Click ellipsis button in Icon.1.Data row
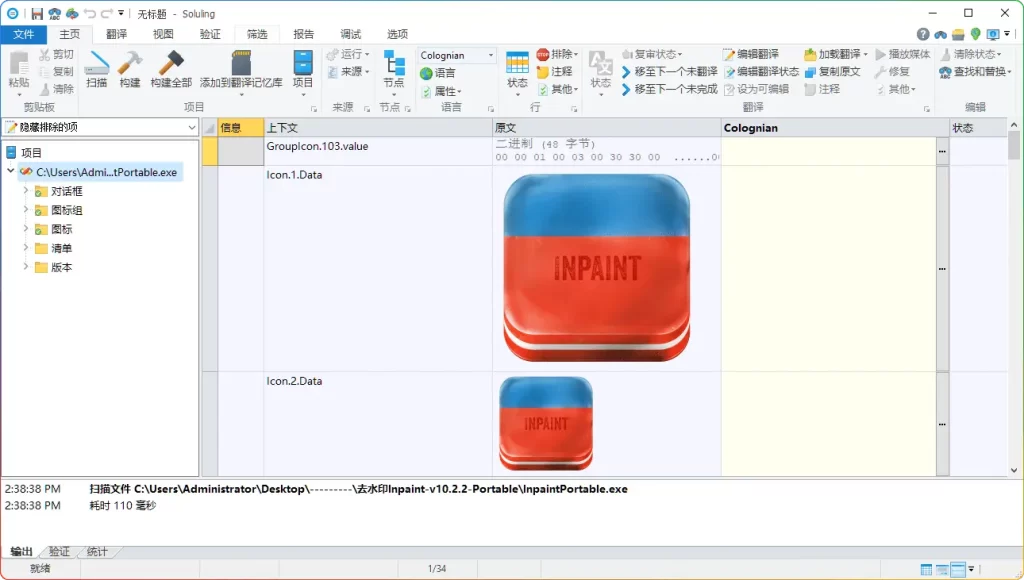The width and height of the screenshot is (1024, 580). coord(942,268)
